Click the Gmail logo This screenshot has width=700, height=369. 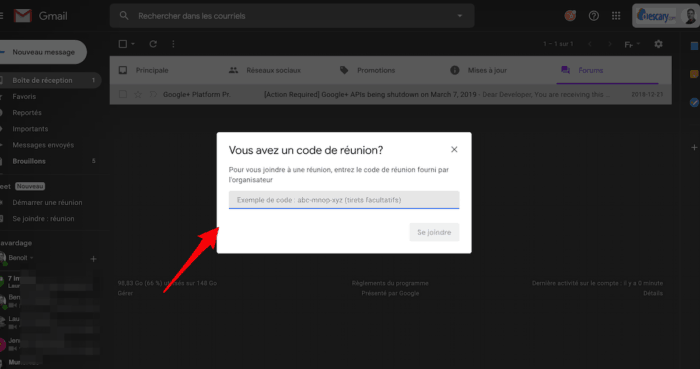click(x=41, y=16)
